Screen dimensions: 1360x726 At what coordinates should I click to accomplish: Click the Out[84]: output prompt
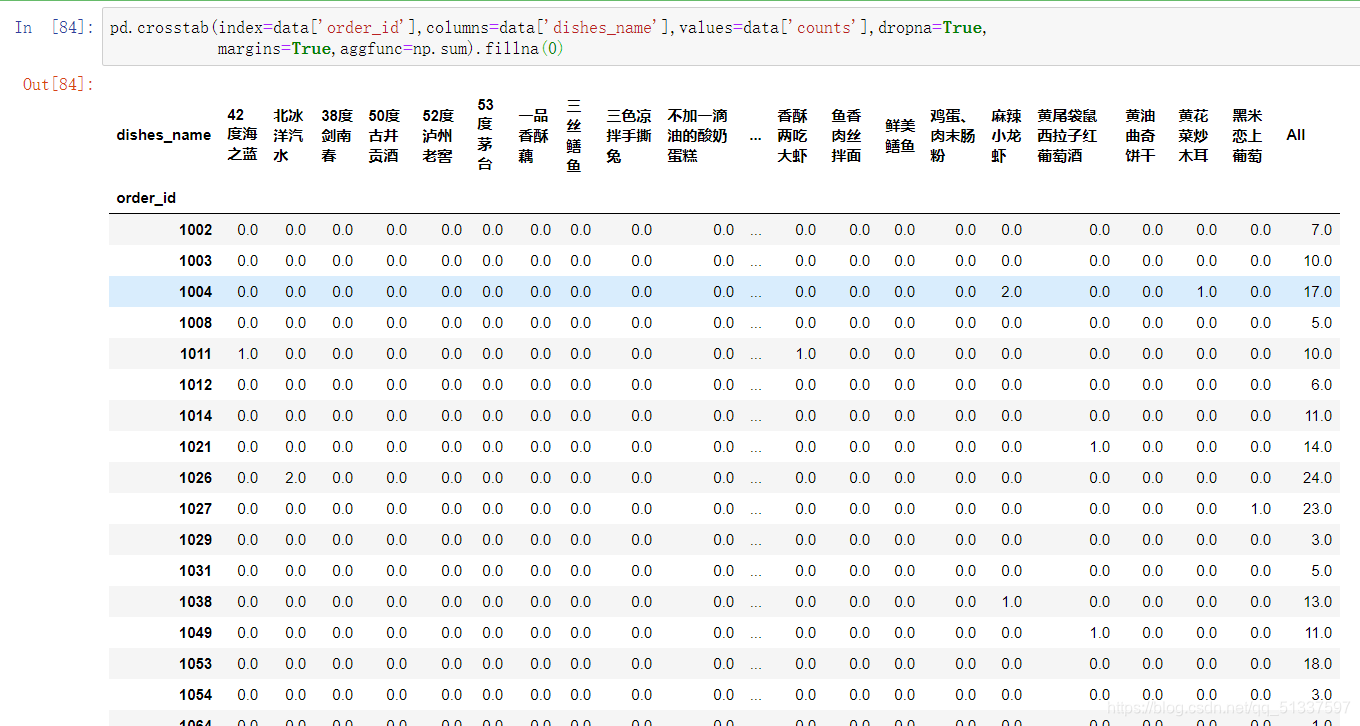pos(59,84)
